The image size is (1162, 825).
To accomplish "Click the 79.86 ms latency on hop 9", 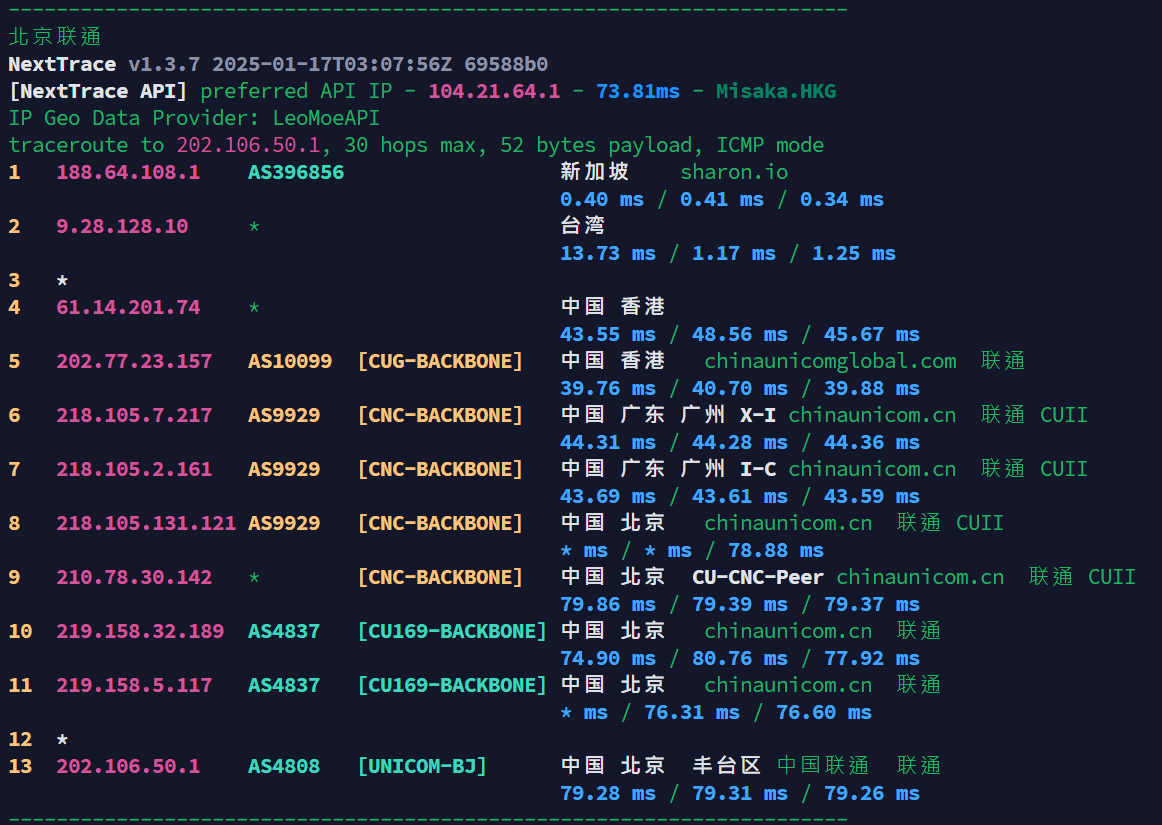I will 608,605.
